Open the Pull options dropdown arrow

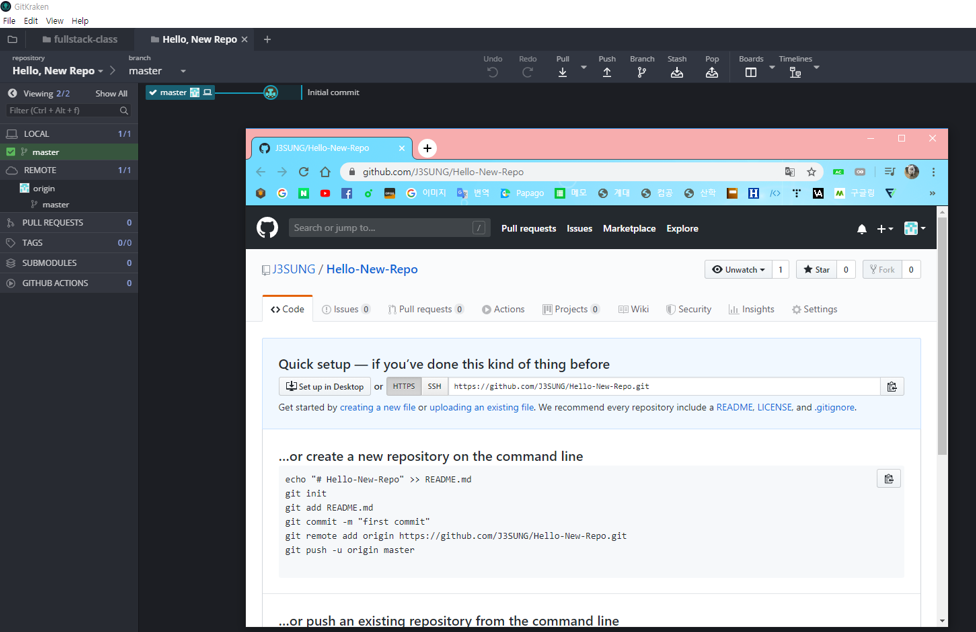583,67
